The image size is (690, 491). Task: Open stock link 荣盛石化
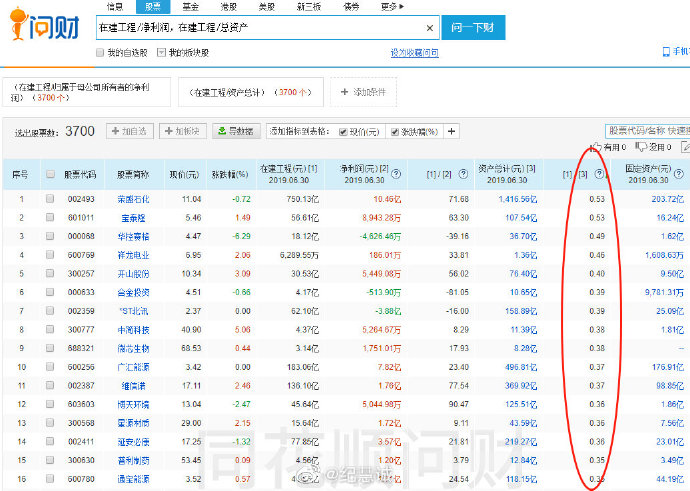[x=133, y=199]
